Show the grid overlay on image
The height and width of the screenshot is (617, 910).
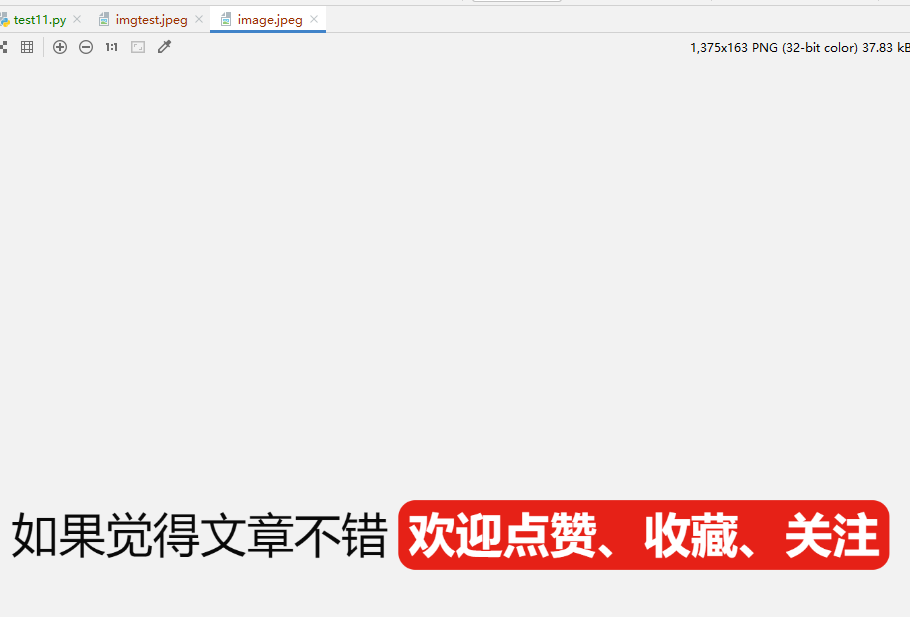click(x=27, y=47)
